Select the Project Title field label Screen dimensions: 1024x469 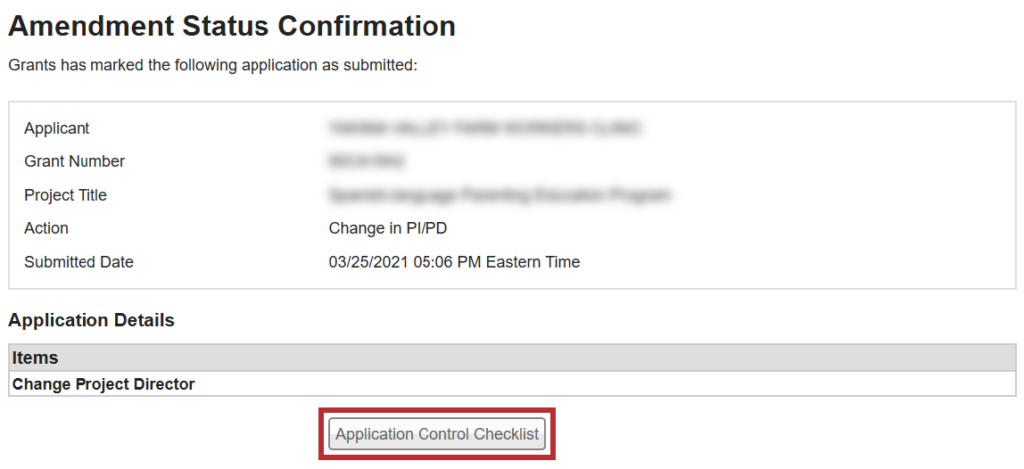[66, 195]
